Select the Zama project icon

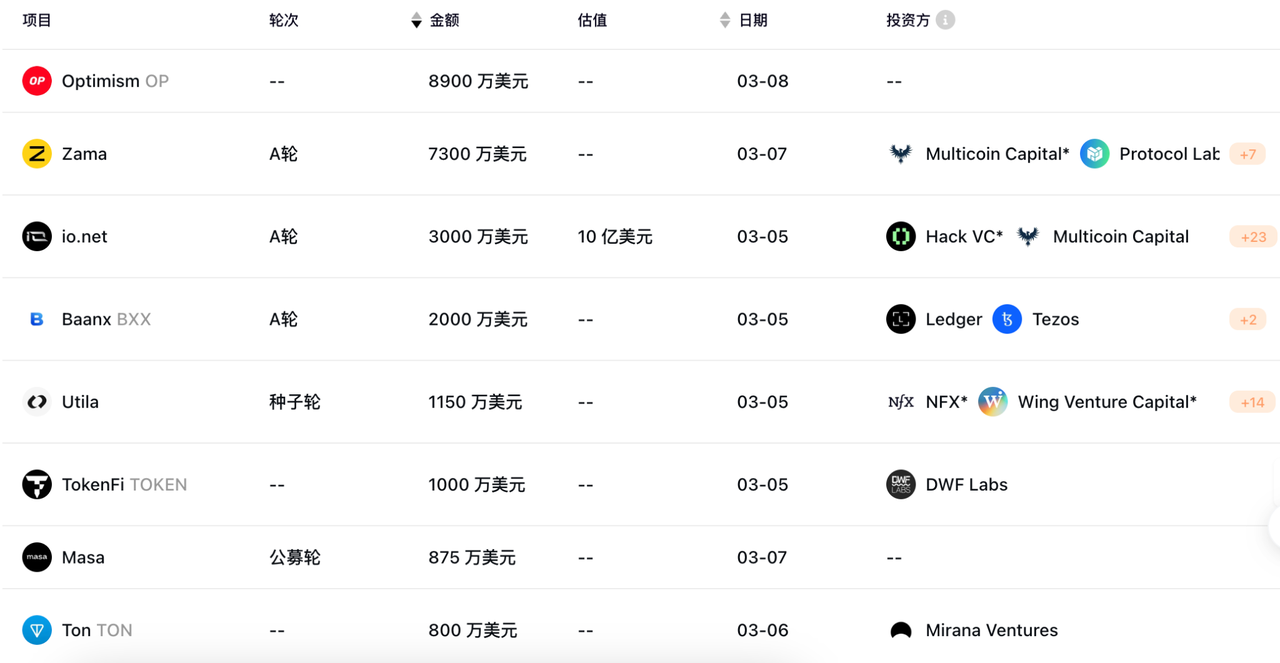36,153
